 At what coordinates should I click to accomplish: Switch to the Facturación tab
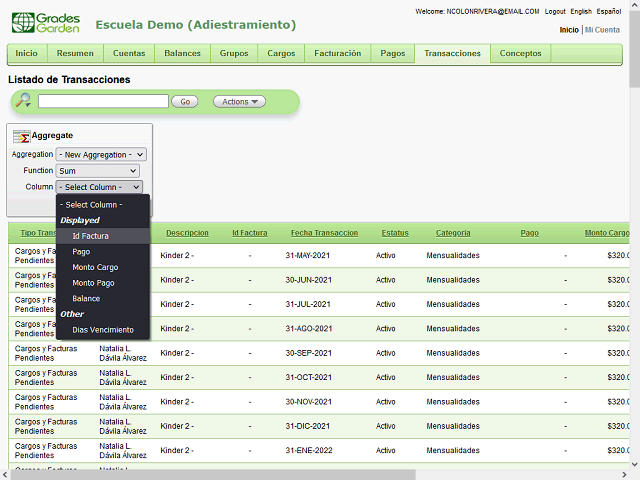[x=338, y=53]
